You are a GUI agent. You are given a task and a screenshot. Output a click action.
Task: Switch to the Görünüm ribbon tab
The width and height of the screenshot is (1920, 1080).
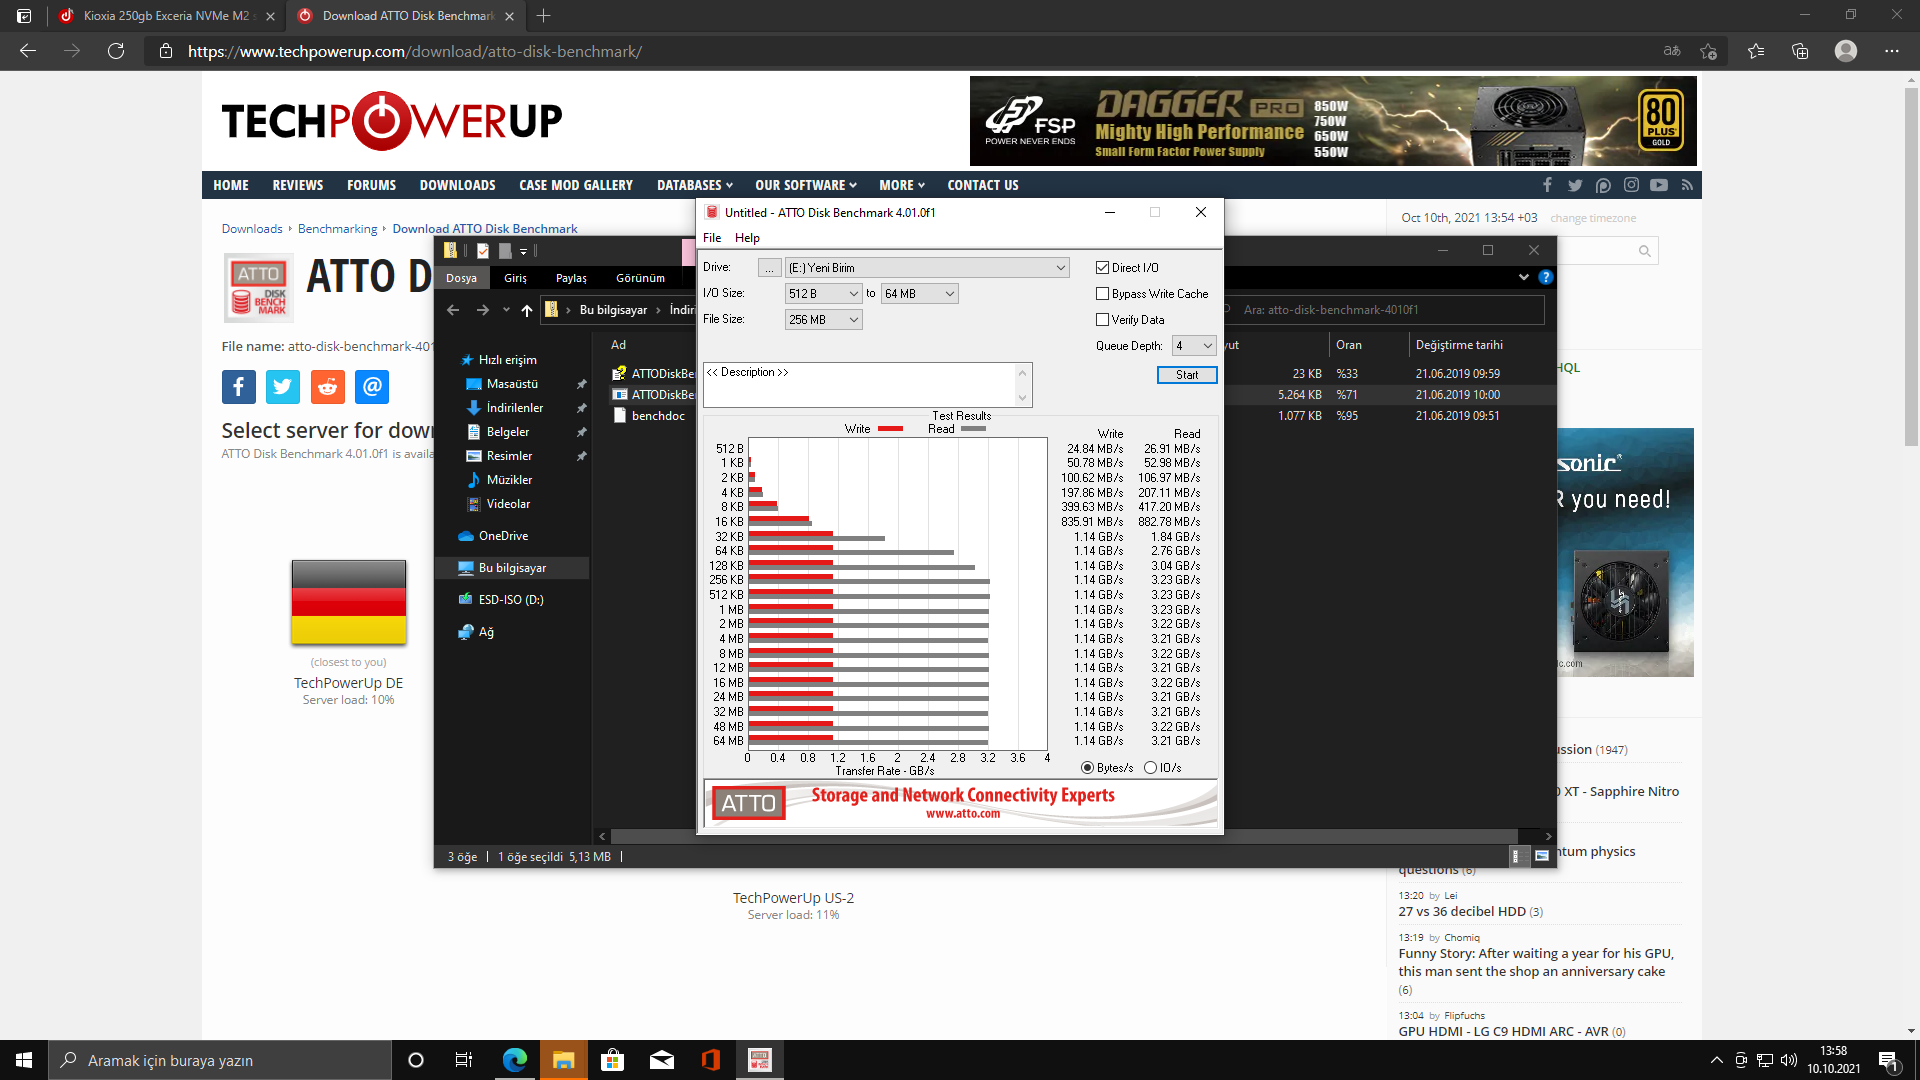coord(640,278)
